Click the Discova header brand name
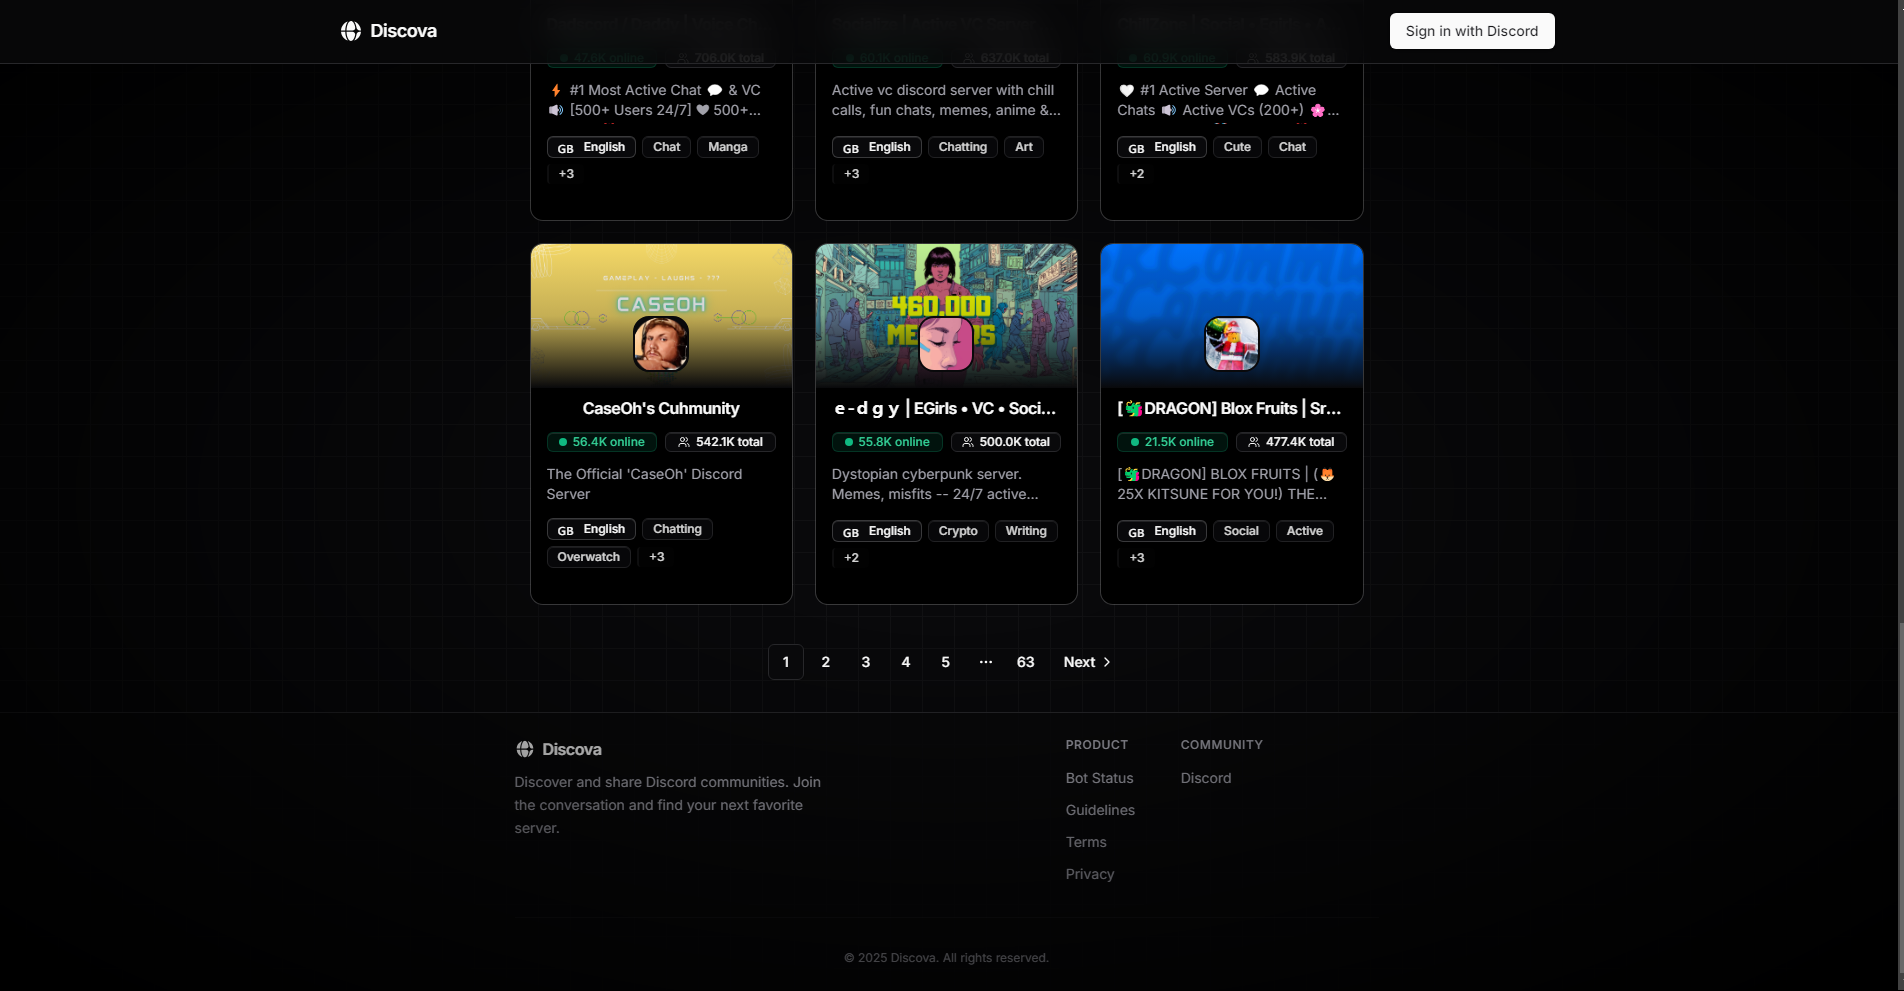Viewport: 1904px width, 991px height. click(403, 31)
